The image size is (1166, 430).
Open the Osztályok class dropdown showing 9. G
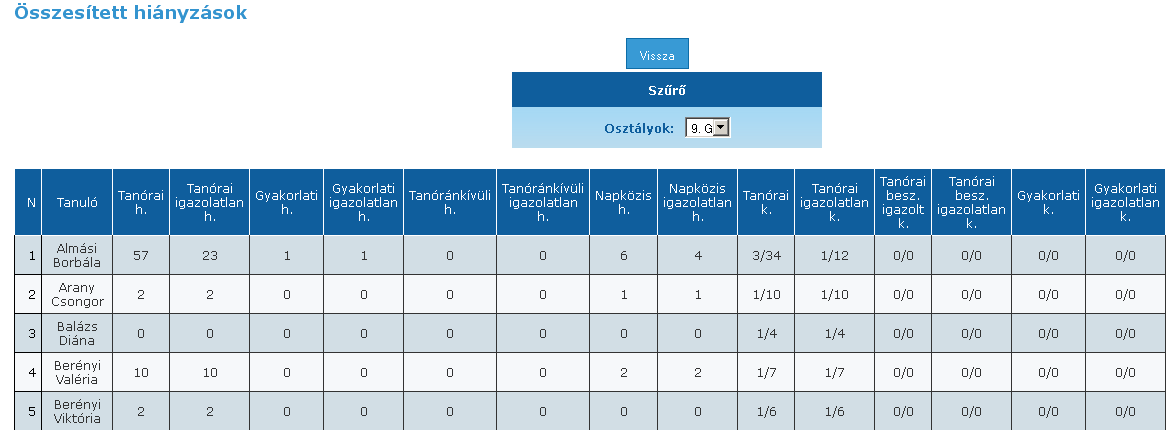click(707, 128)
